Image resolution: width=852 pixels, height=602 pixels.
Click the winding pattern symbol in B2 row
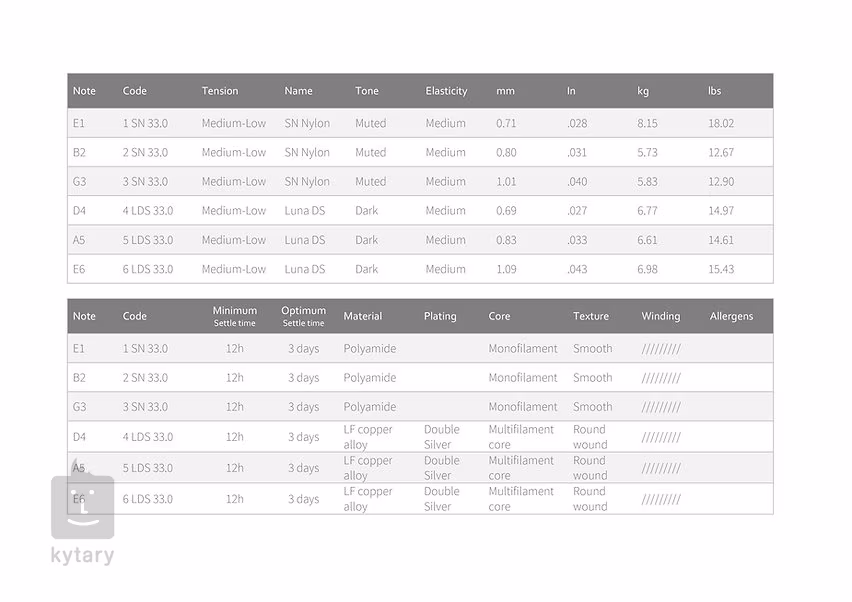[660, 378]
